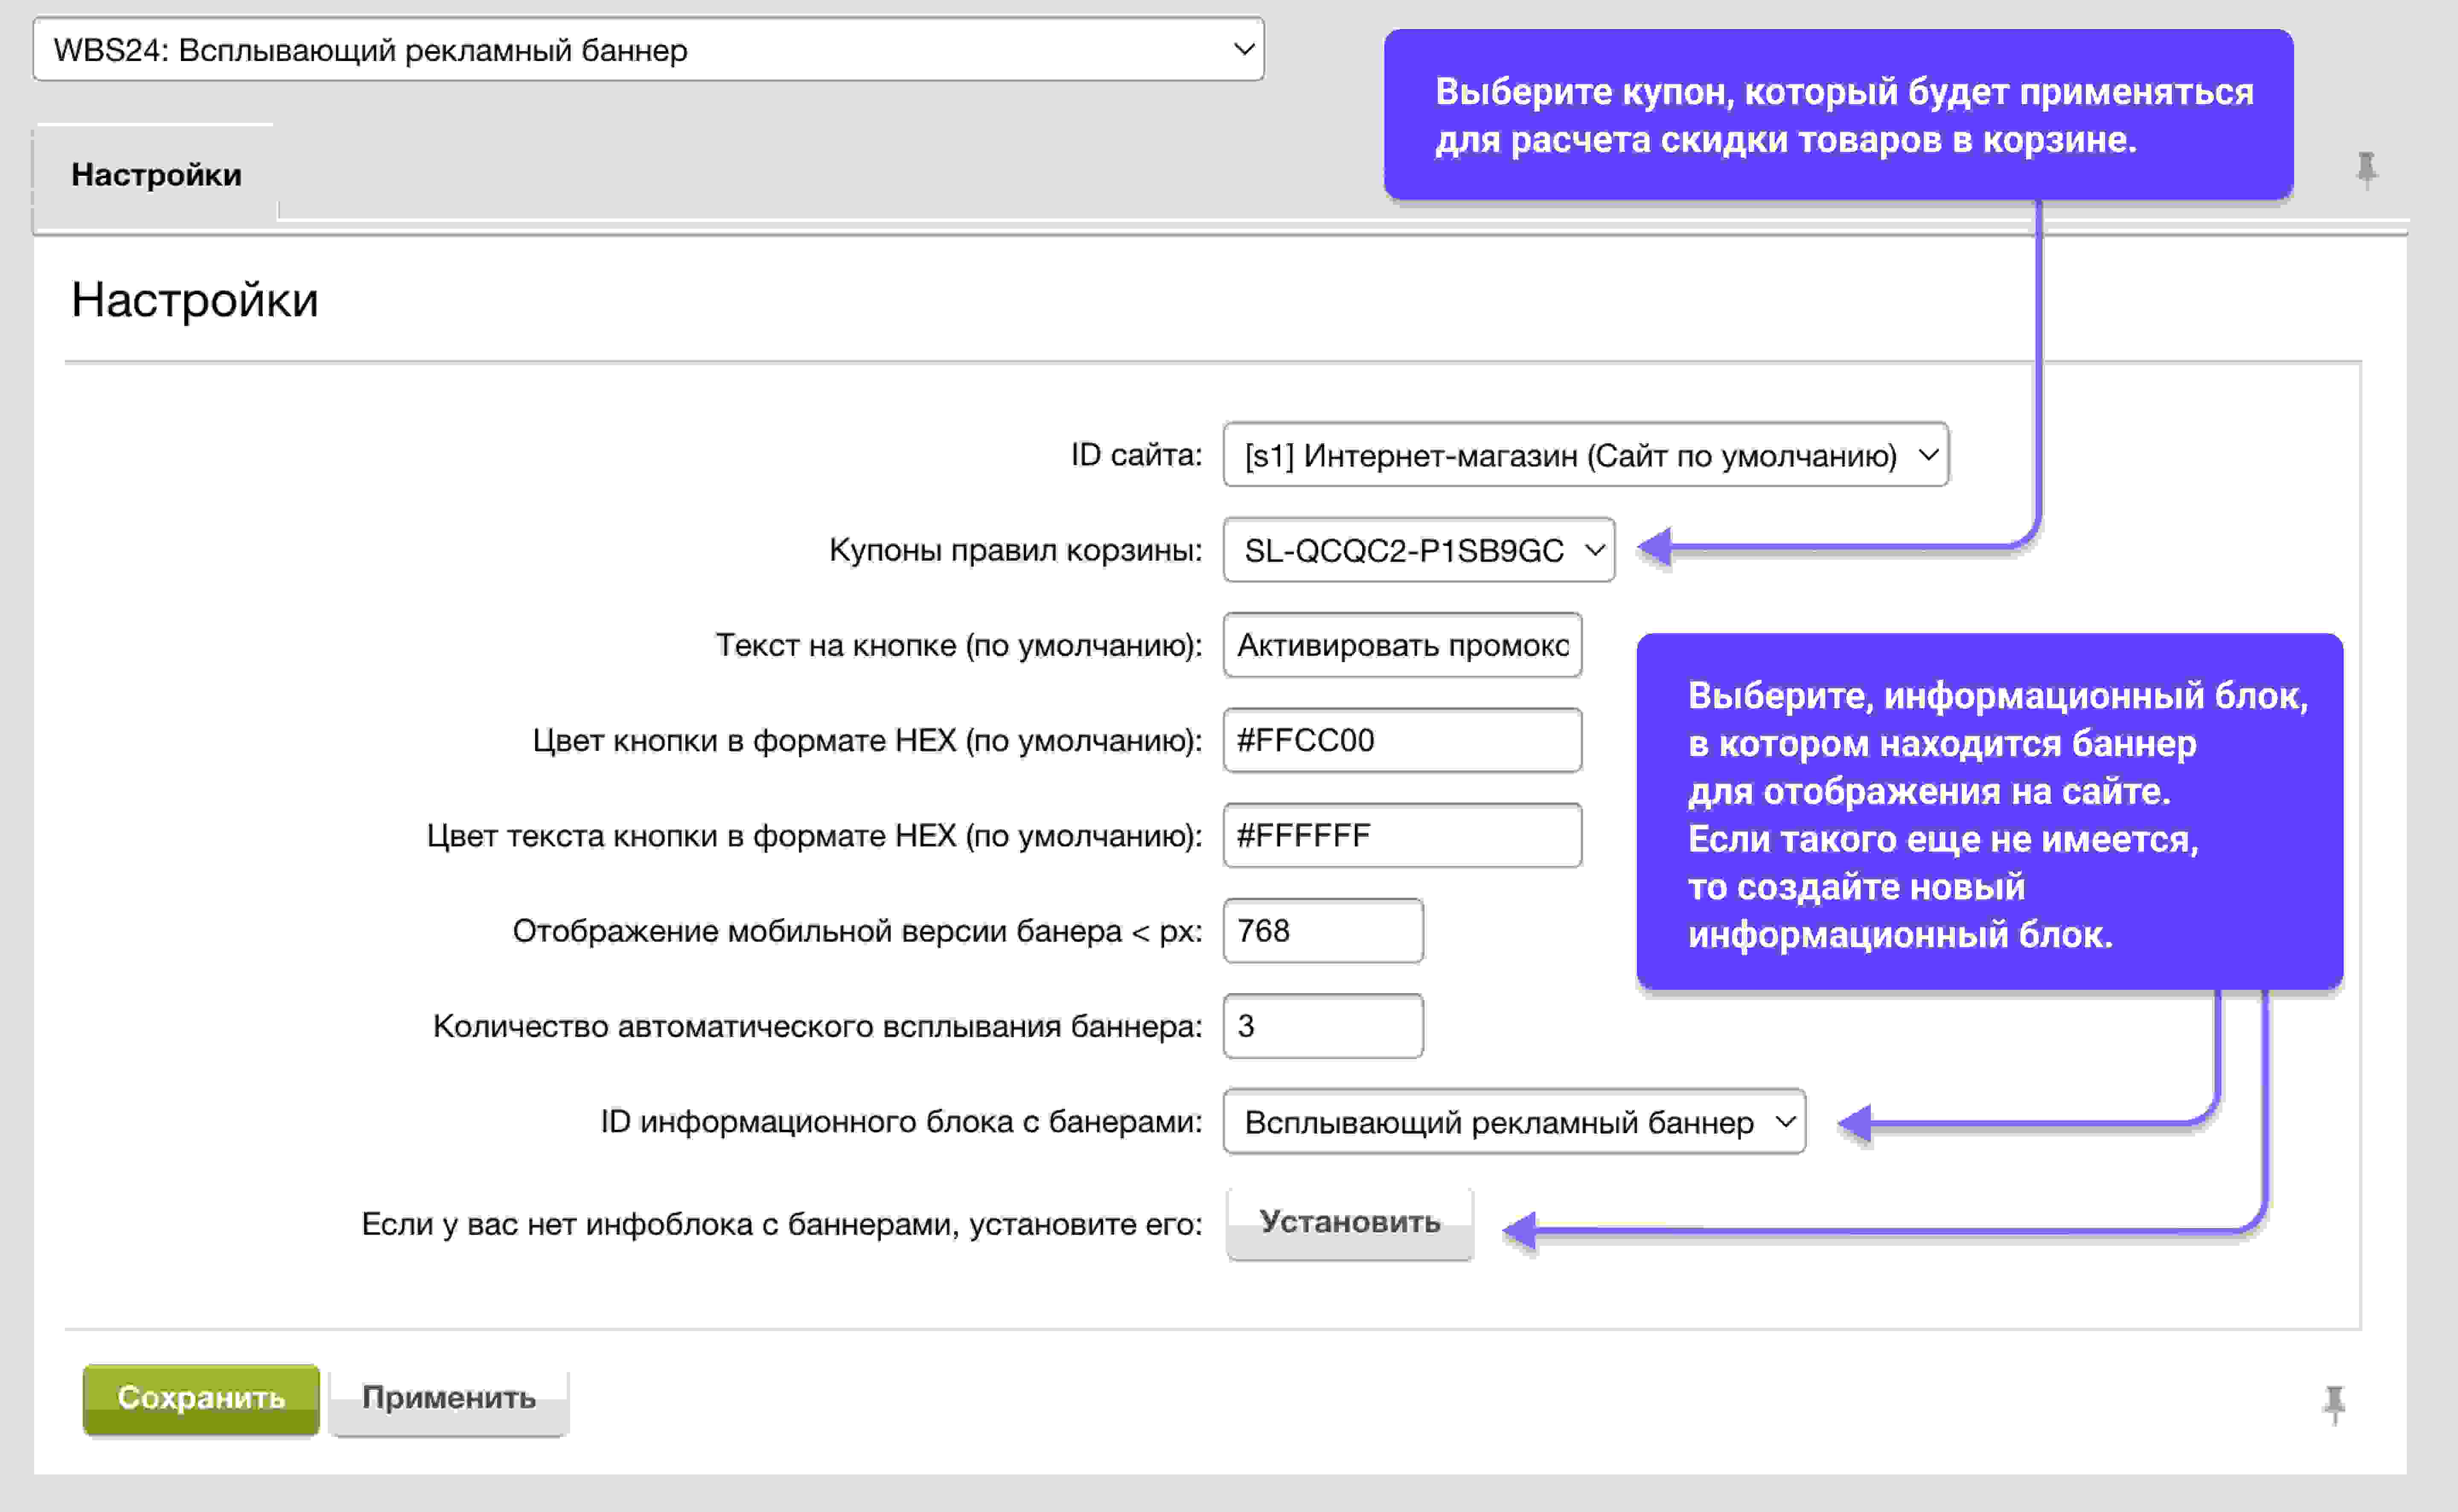This screenshot has height=1512, width=2458.
Task: Click label Если у вас нет инфоблока
Action: point(782,1224)
